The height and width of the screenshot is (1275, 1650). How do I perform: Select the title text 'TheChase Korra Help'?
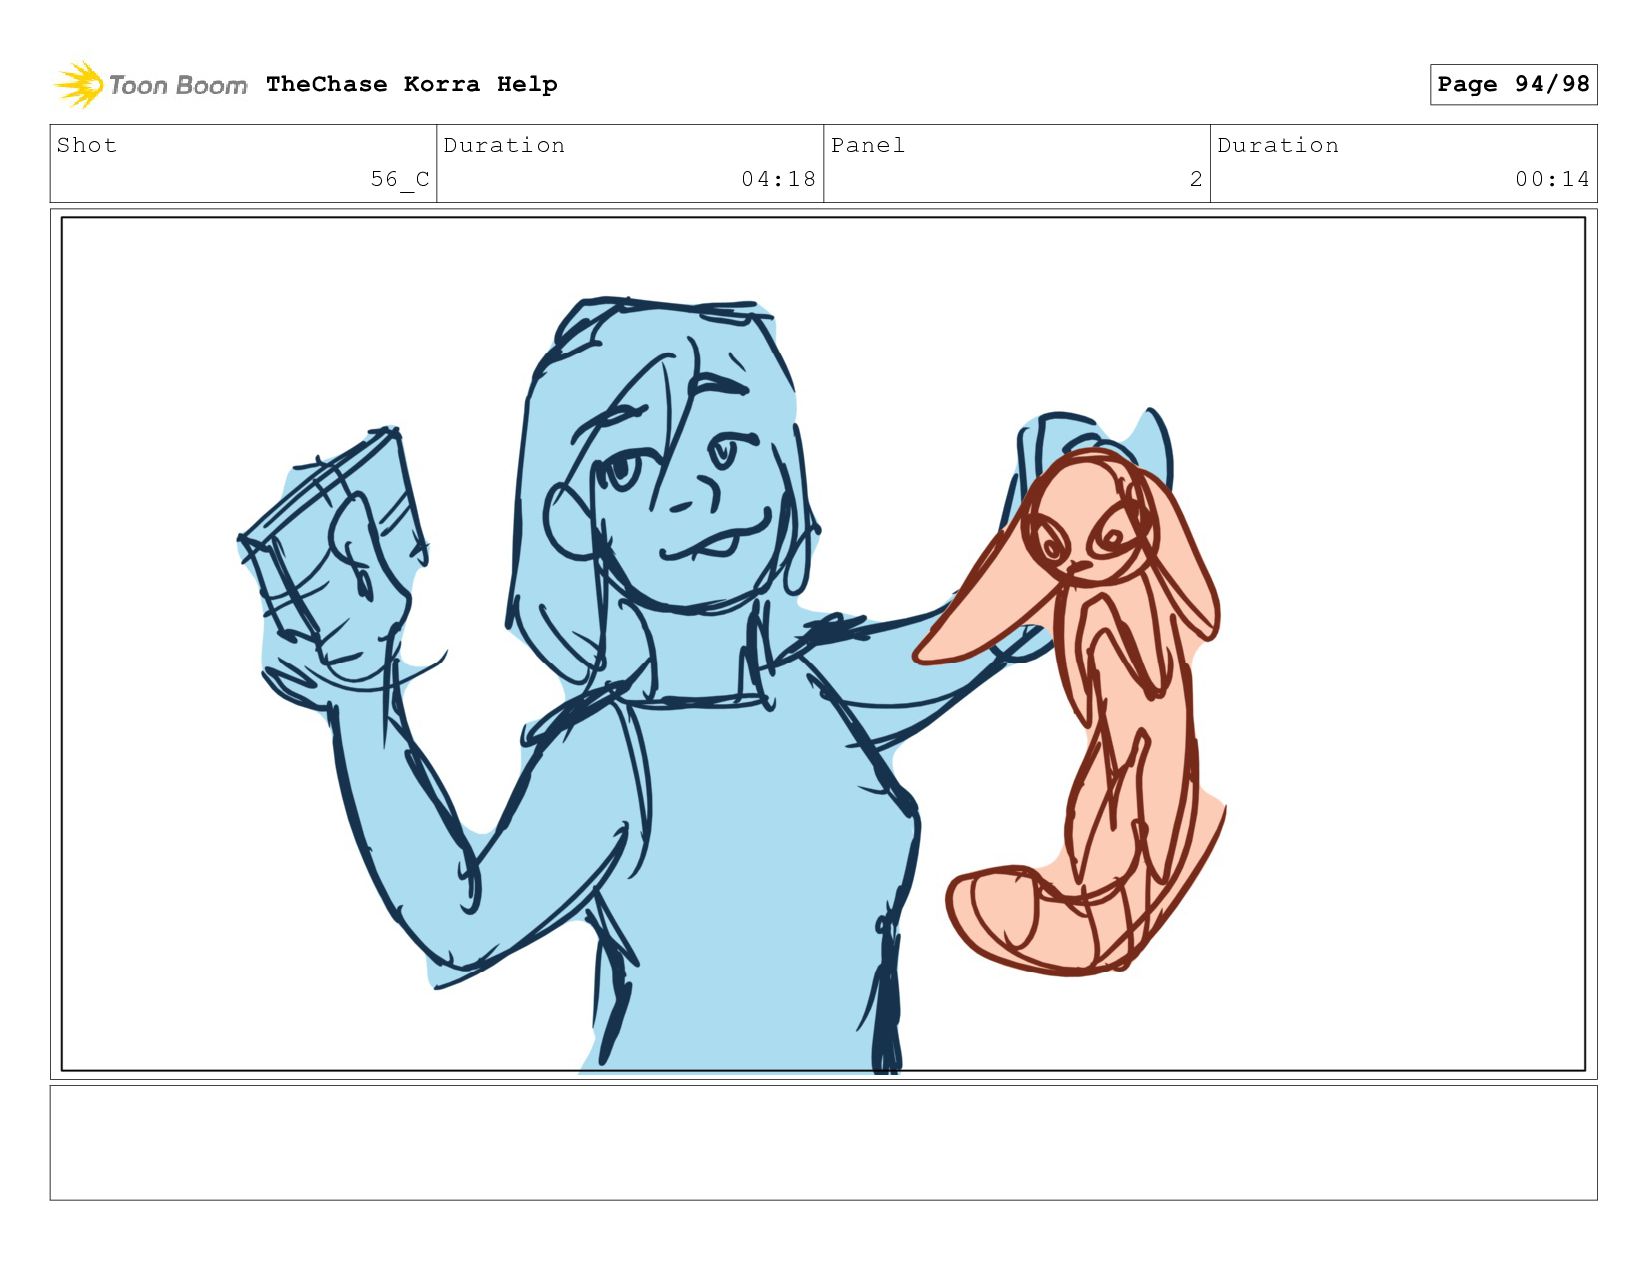point(412,84)
